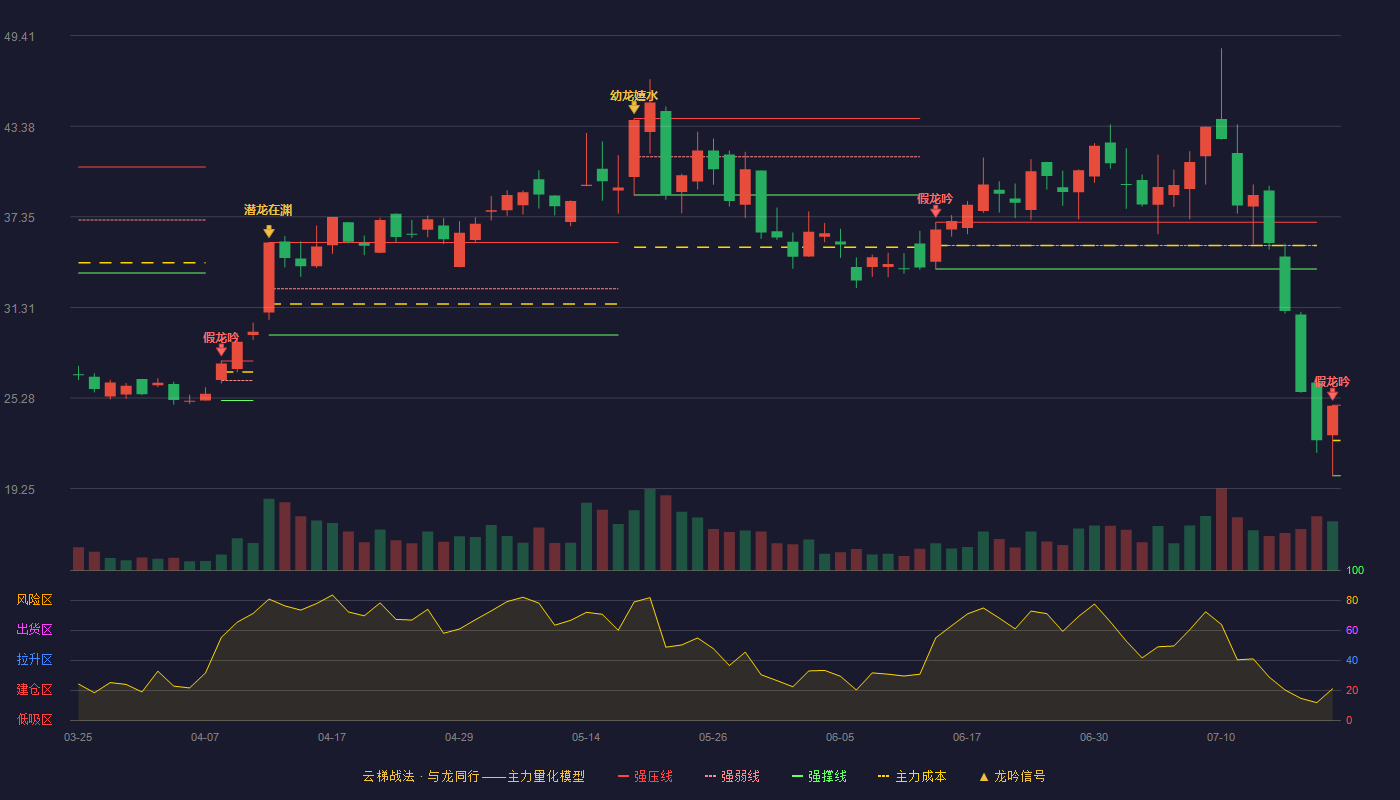
Task: Click the 19.25 price axis label
Action: pos(19,490)
